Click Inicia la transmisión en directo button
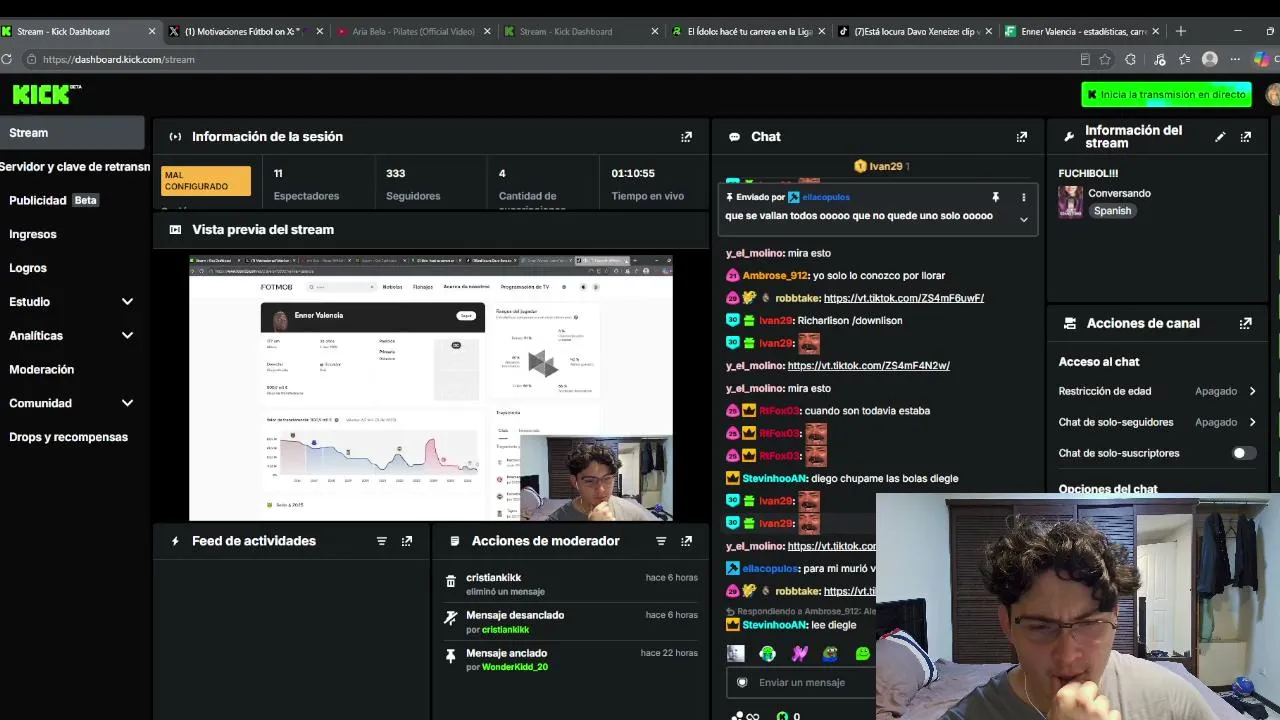 coord(1166,94)
